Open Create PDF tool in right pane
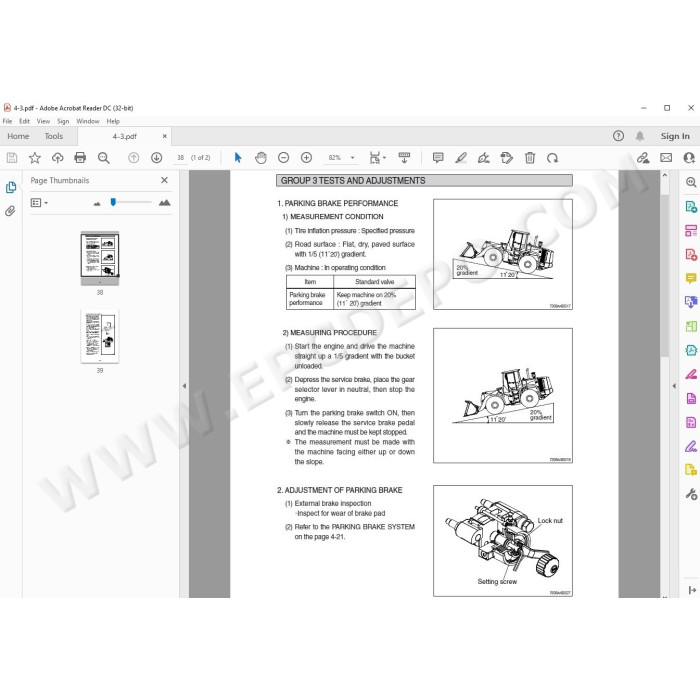This screenshot has width=700, height=700. click(x=691, y=254)
